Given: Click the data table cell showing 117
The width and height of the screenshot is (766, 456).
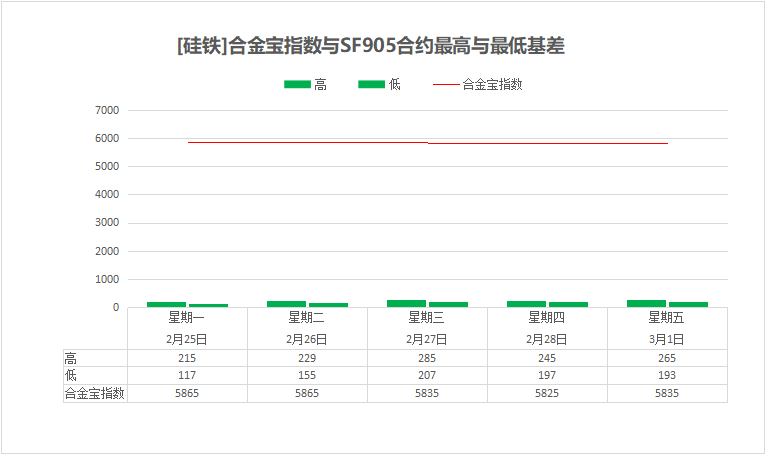Looking at the screenshot, I should 187,376.
